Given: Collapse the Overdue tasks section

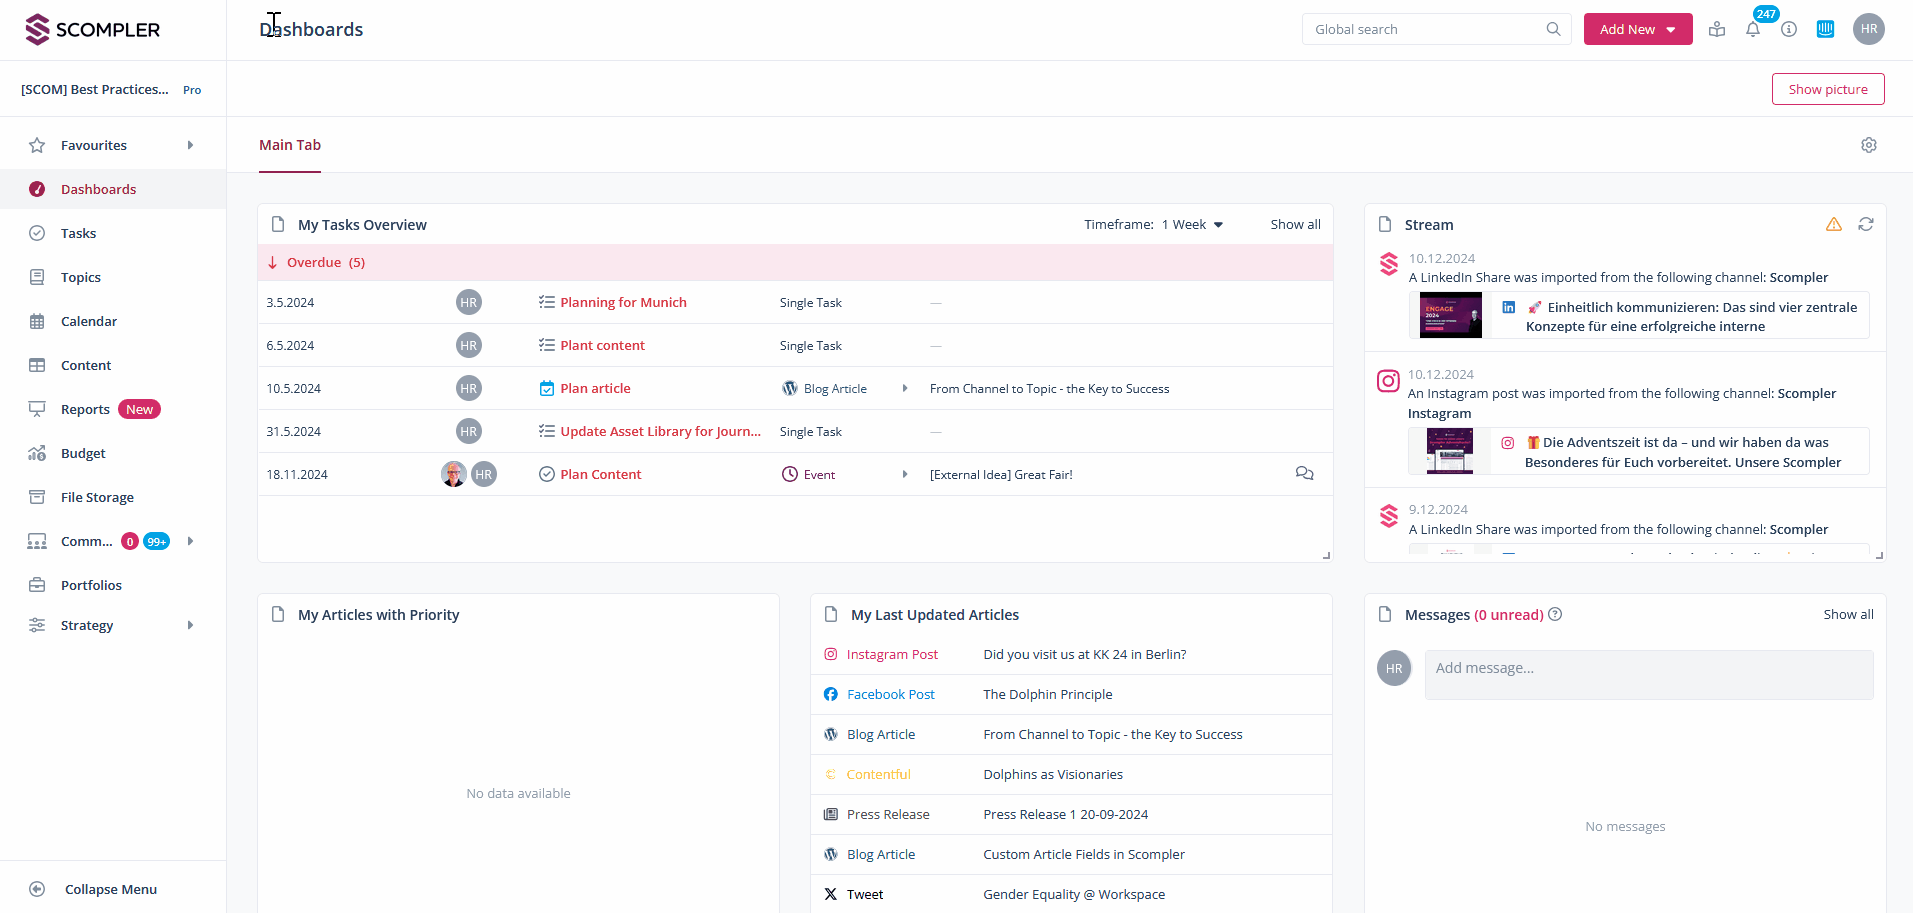Looking at the screenshot, I should coord(273,263).
